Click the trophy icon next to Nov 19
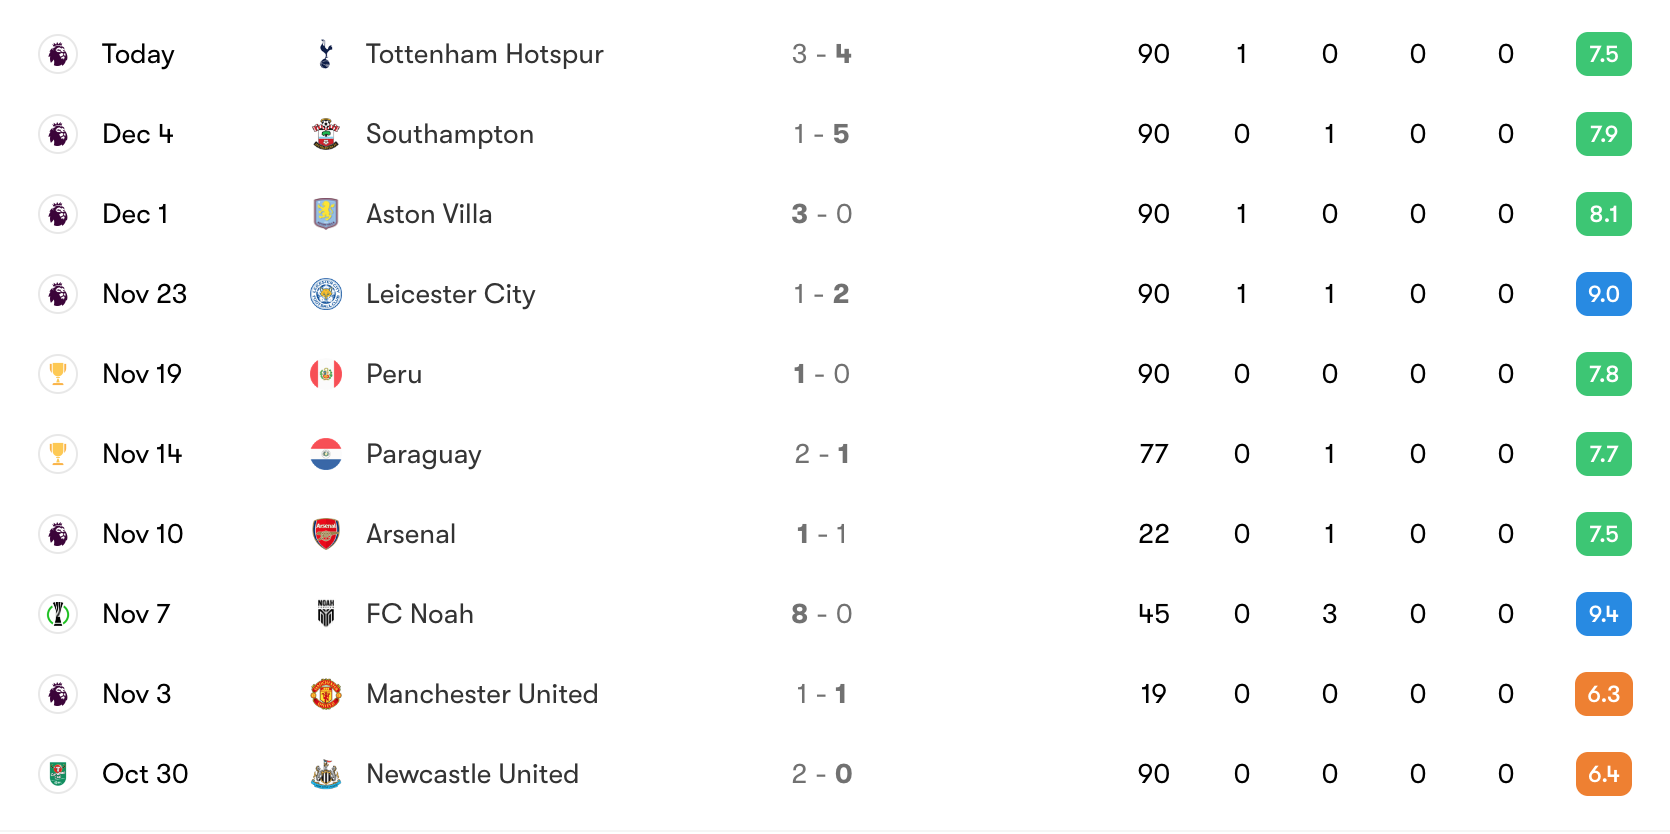The height and width of the screenshot is (834, 1670). 58,374
